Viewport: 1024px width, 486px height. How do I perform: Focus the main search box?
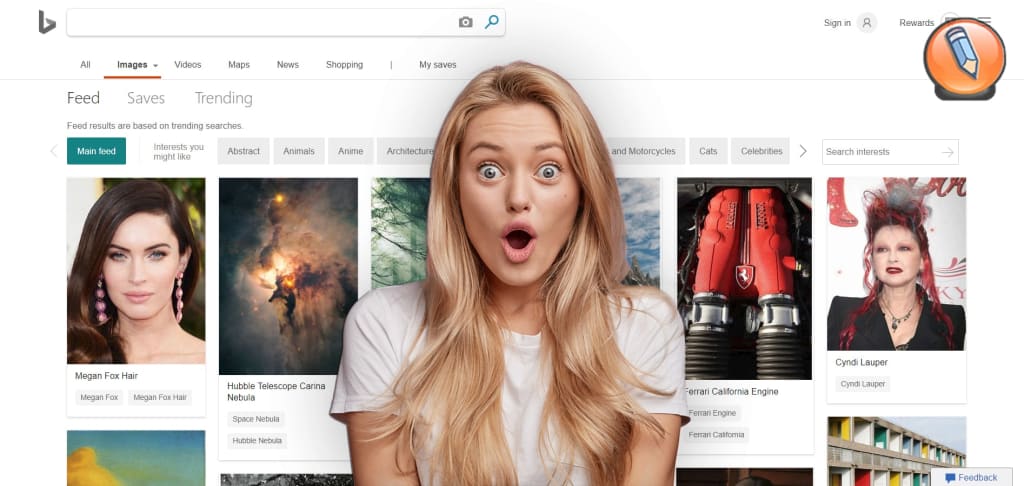click(x=286, y=22)
